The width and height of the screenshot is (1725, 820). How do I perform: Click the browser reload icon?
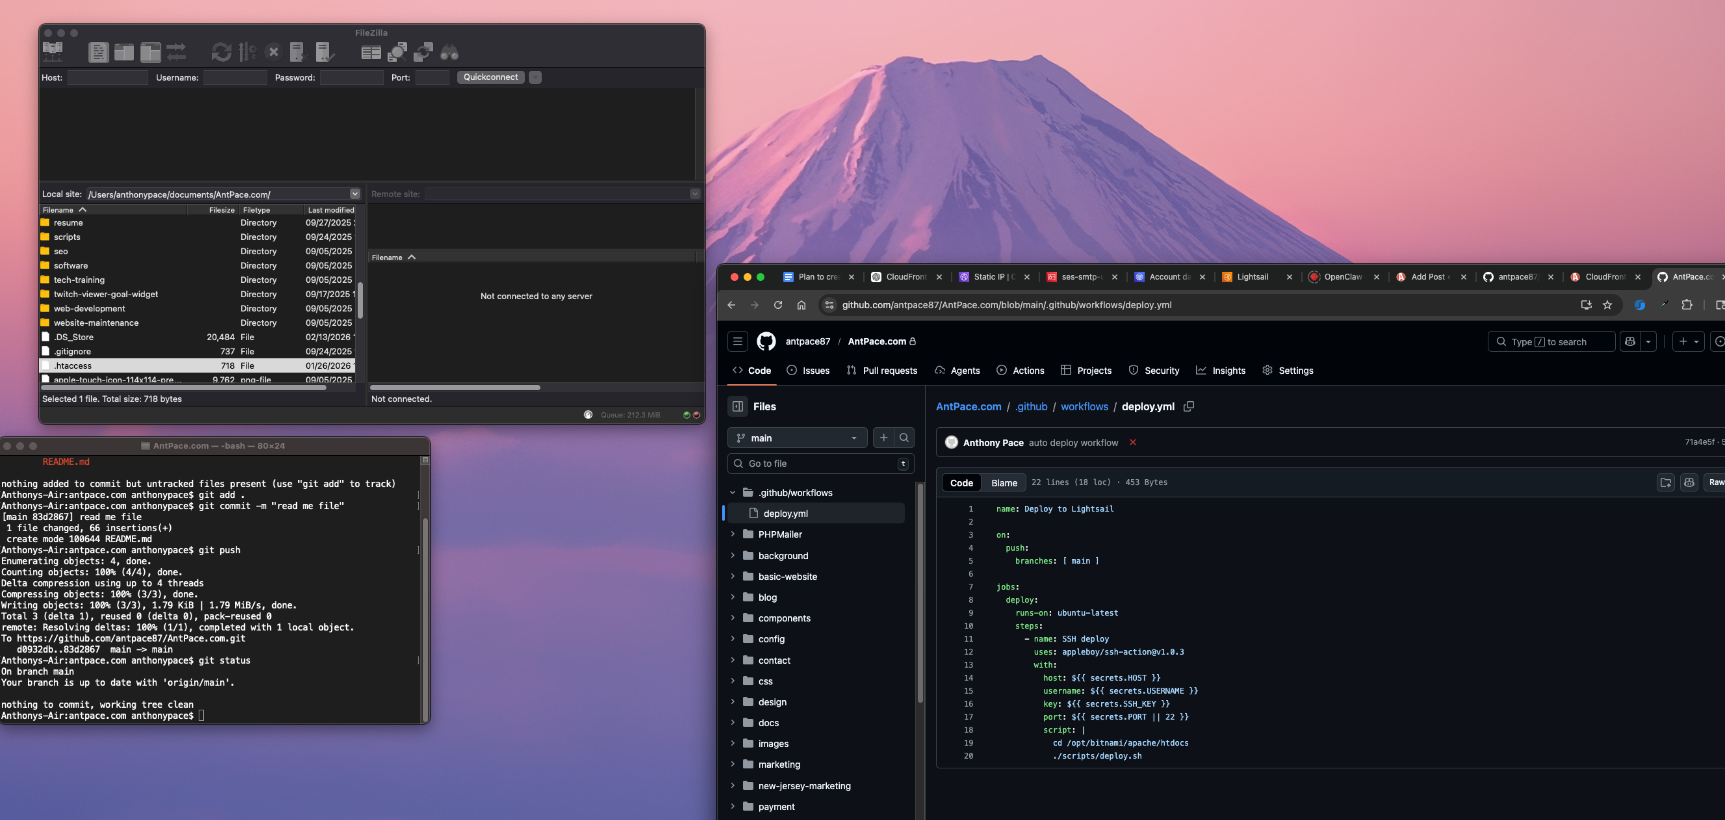pos(778,305)
